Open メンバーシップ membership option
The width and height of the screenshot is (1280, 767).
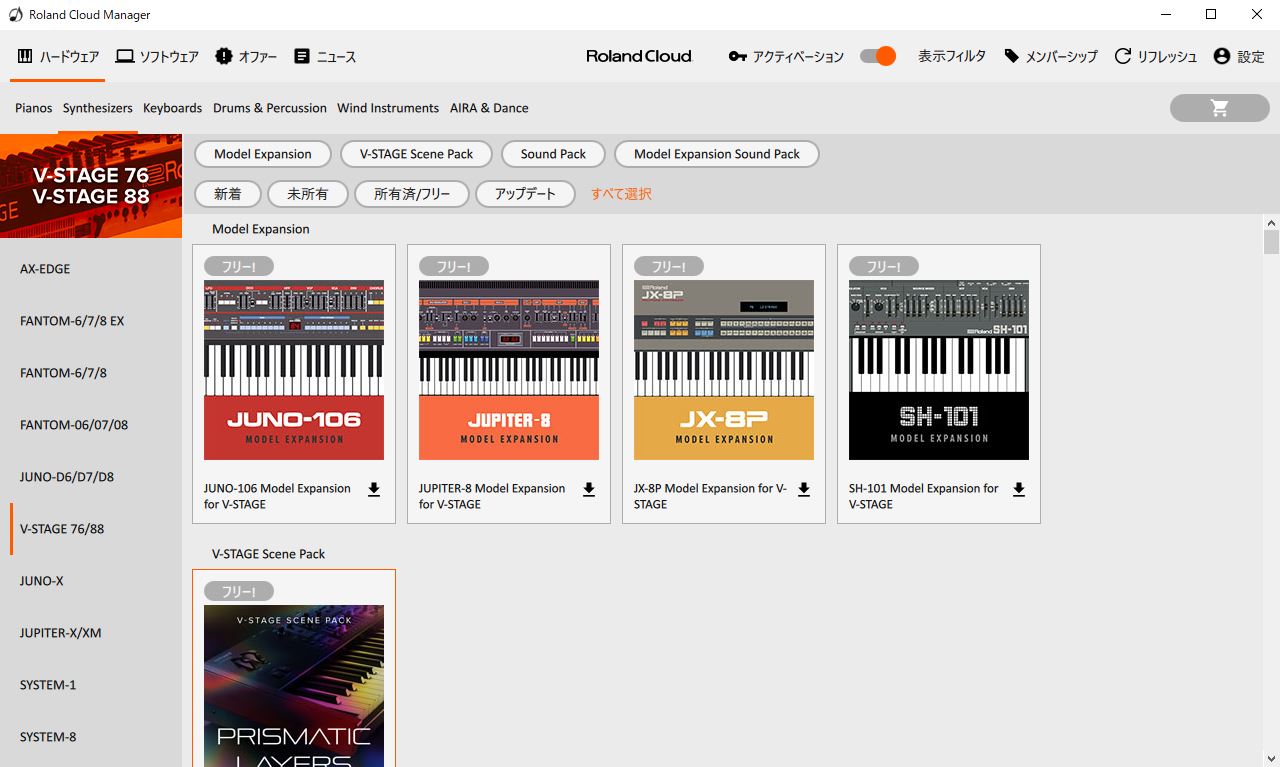coord(1050,56)
